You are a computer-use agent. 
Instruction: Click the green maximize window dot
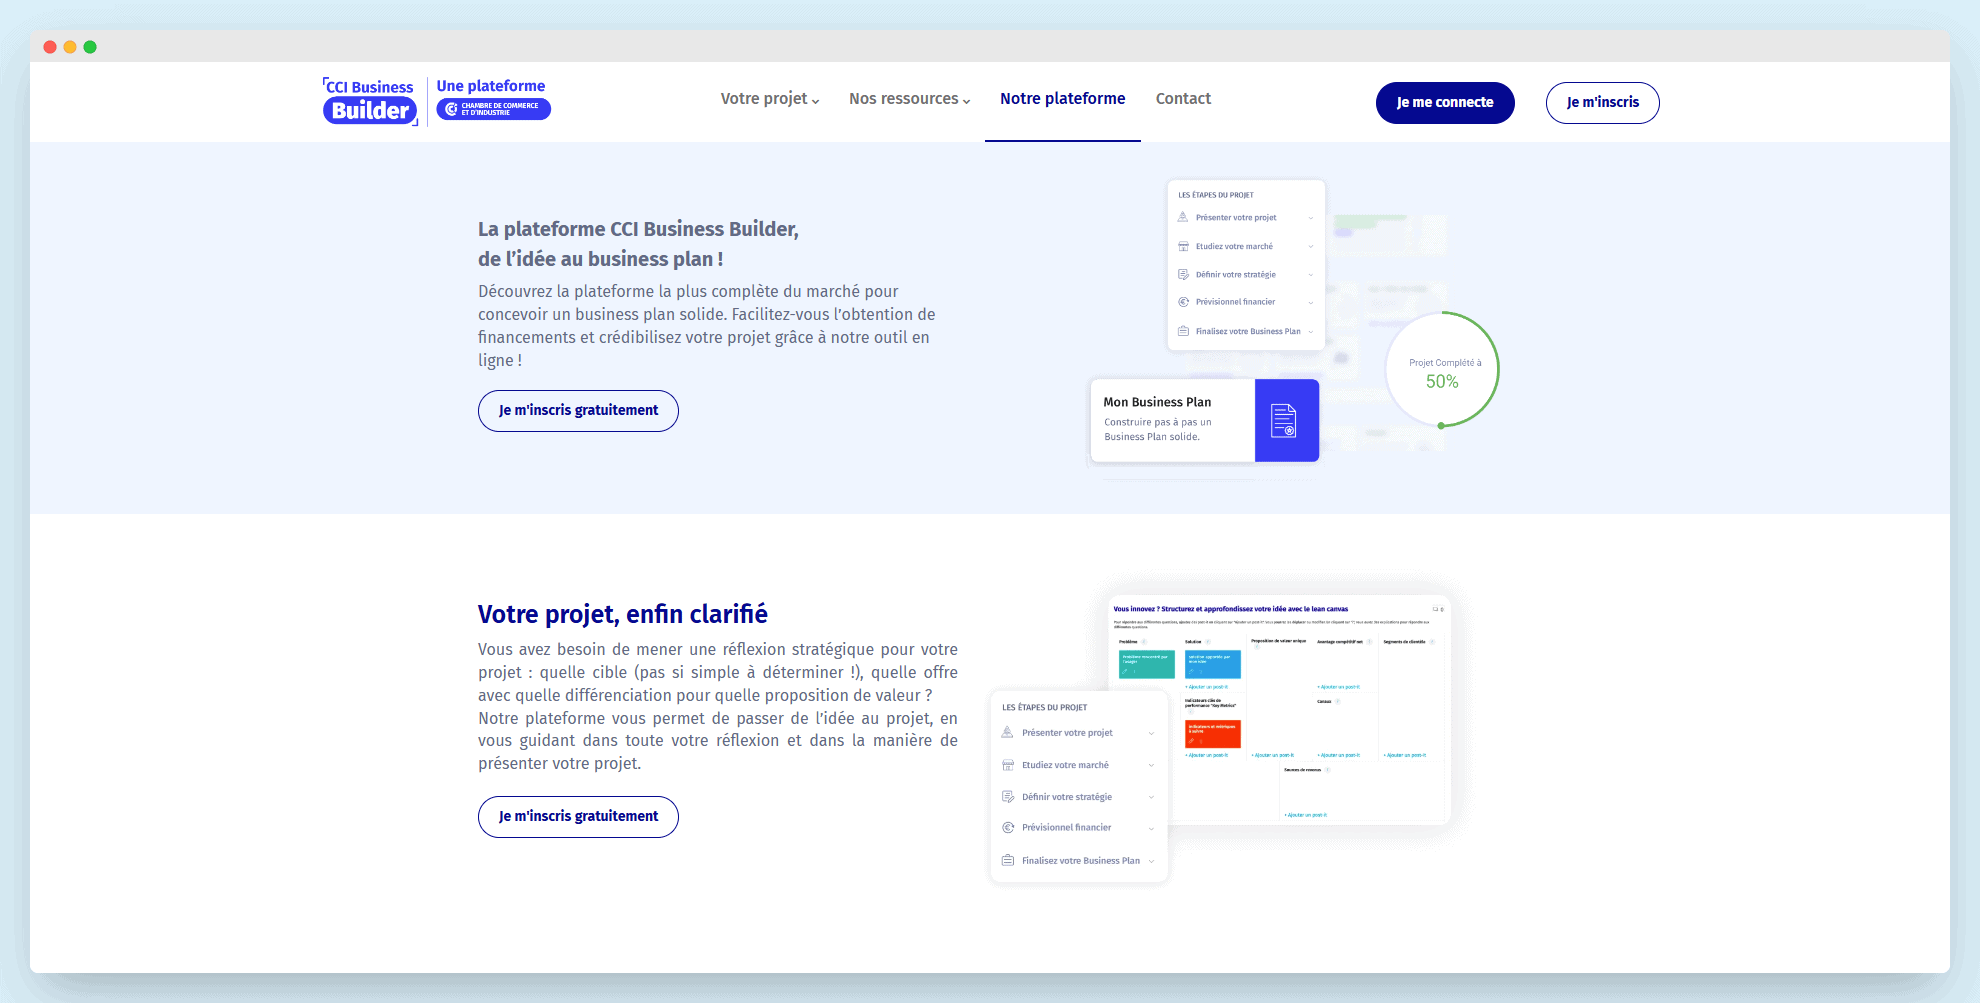click(90, 47)
